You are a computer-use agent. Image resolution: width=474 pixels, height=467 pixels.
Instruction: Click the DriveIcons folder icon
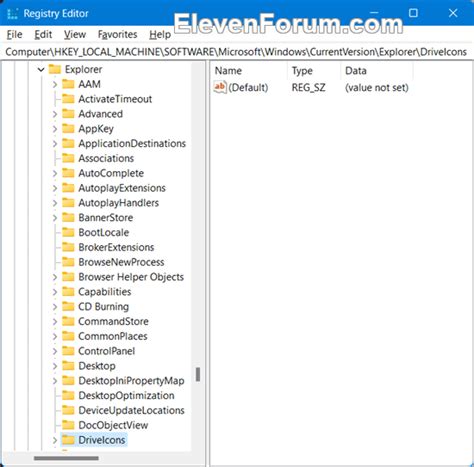click(x=68, y=440)
